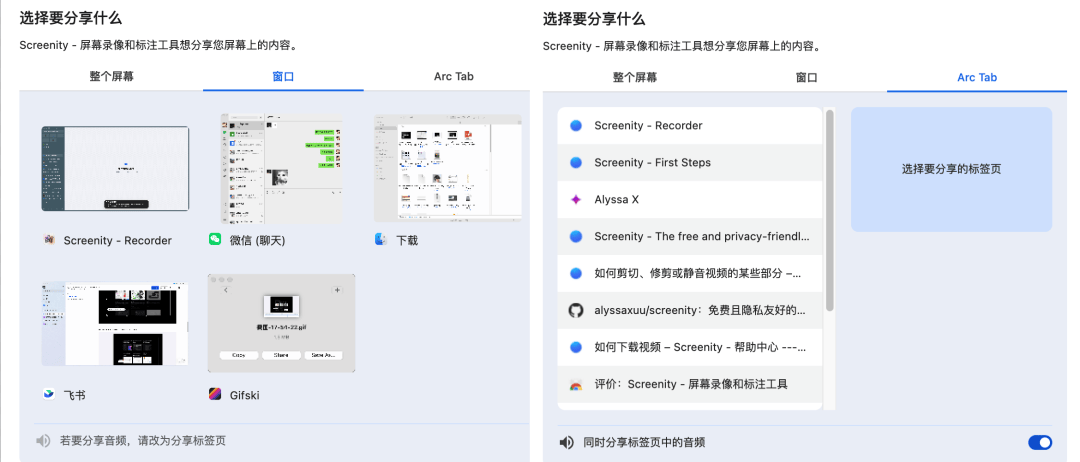Image resolution: width=1080 pixels, height=462 pixels.
Task: Choose the Gifski window thumbnail
Action: pos(281,322)
